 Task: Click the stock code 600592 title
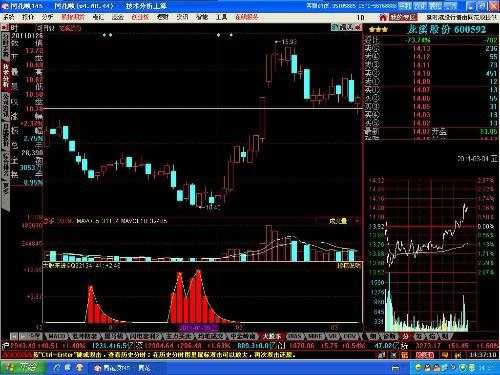(470, 29)
